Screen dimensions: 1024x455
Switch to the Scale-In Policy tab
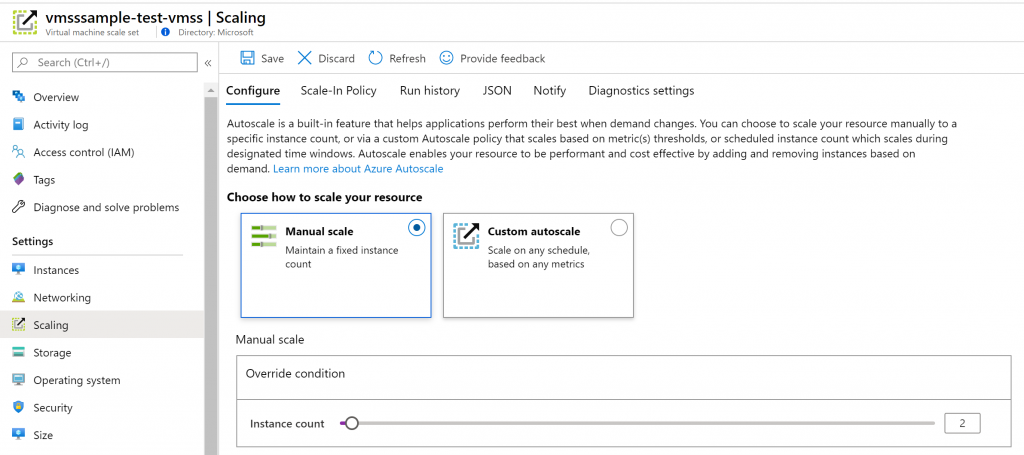click(338, 91)
